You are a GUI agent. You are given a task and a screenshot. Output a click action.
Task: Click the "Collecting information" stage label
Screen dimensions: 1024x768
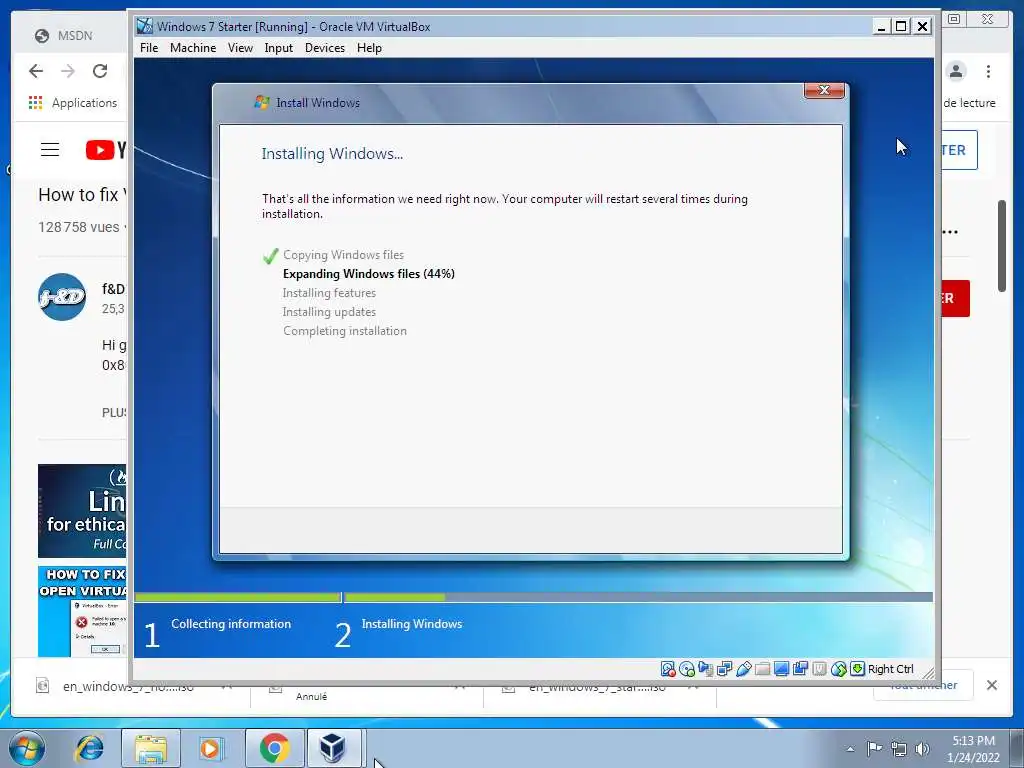231,624
